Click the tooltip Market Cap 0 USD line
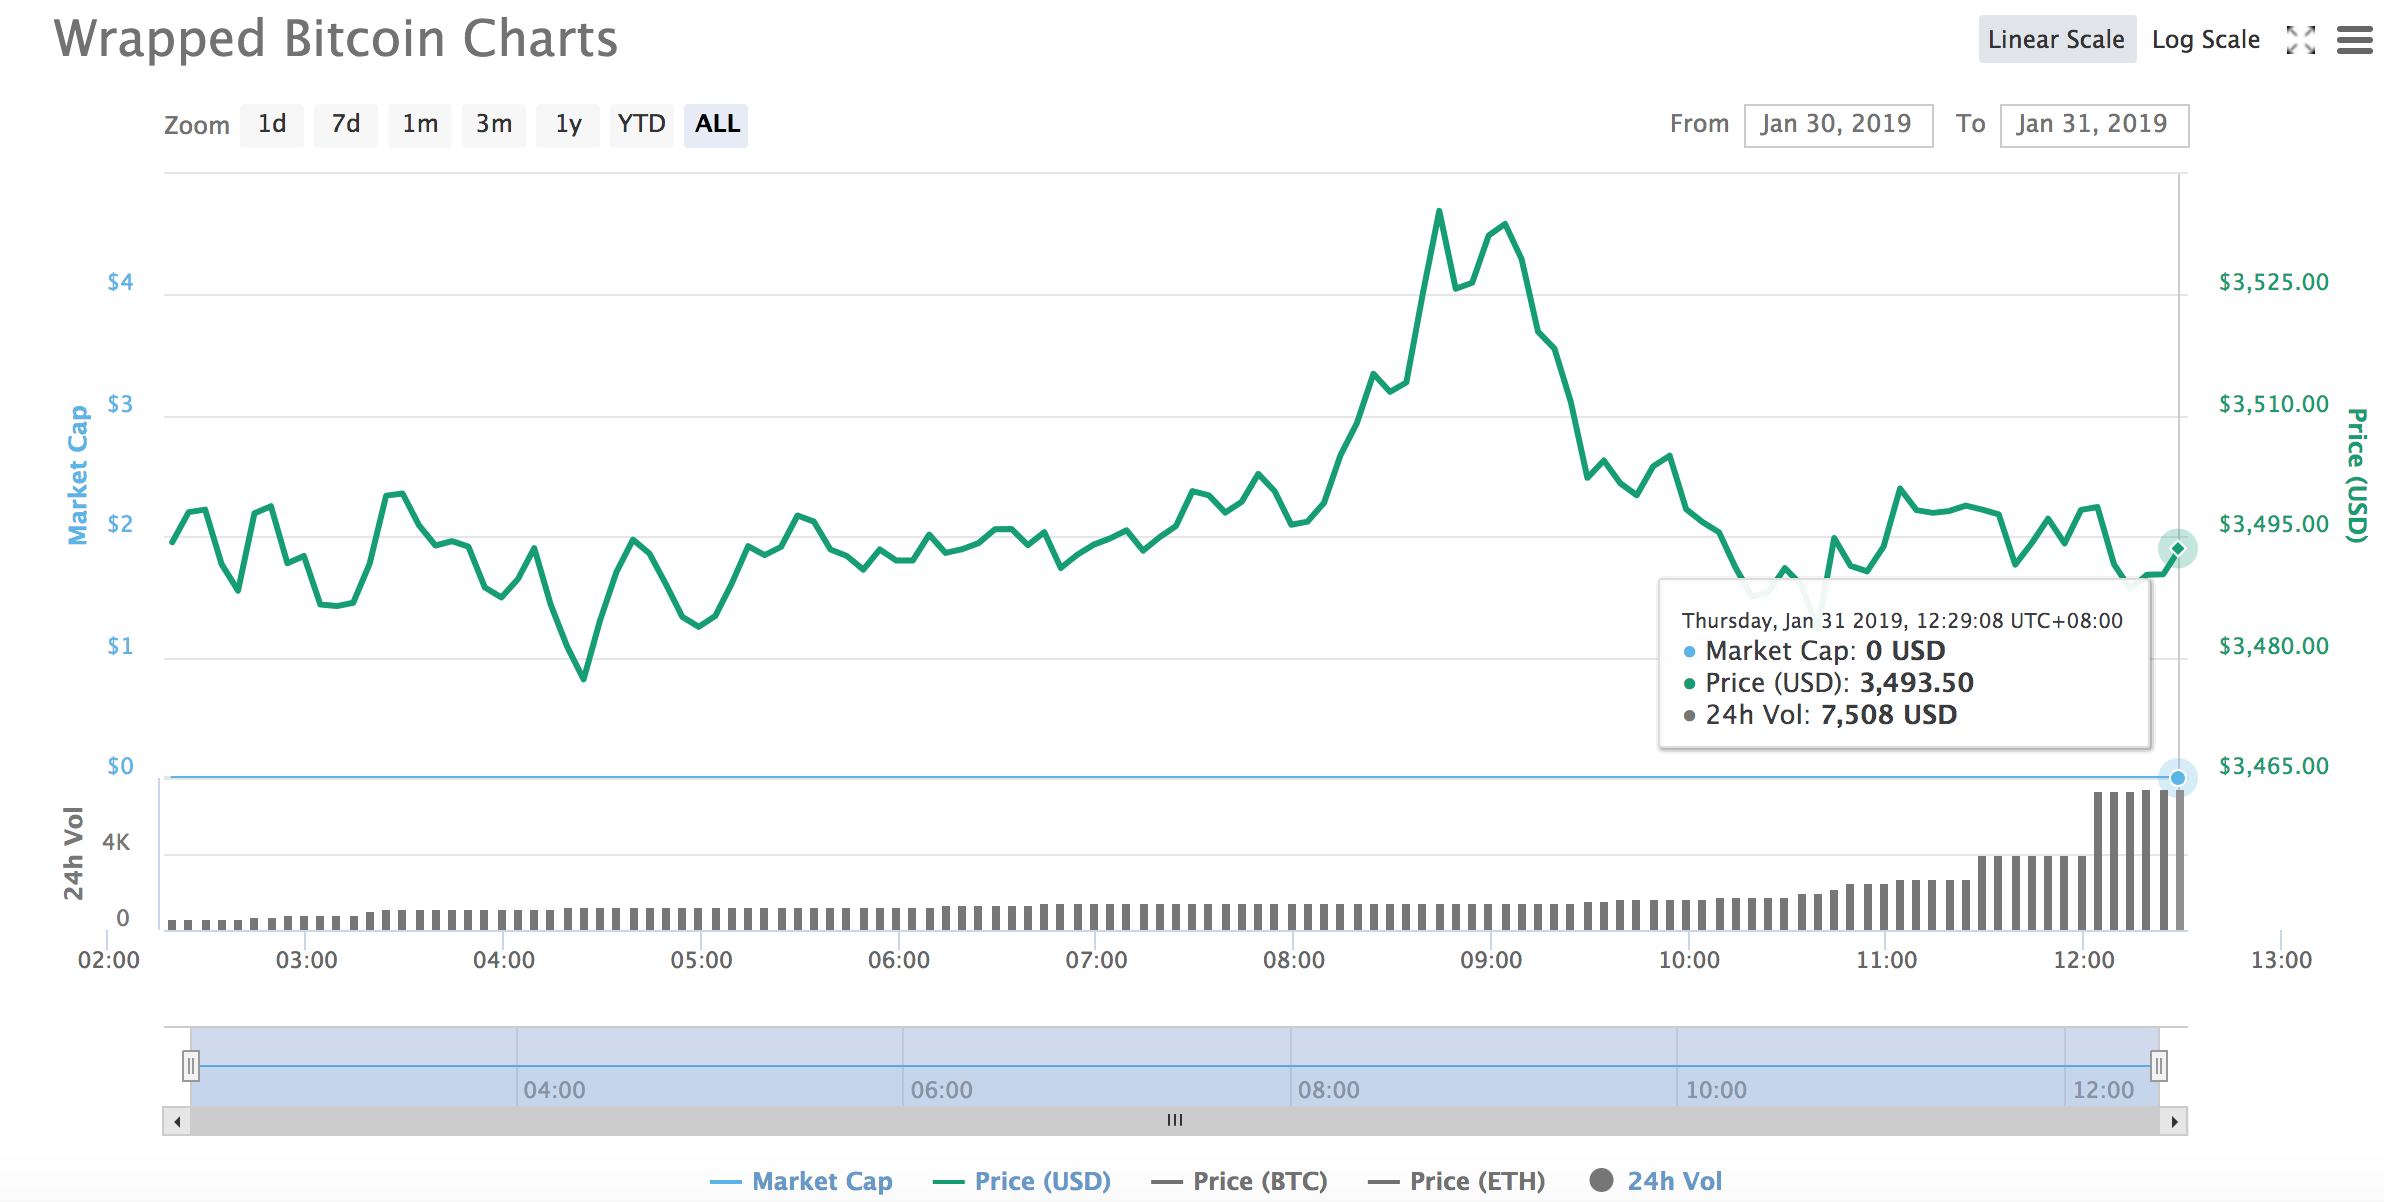Screen dimensions: 2384x1202 [x=1815, y=652]
